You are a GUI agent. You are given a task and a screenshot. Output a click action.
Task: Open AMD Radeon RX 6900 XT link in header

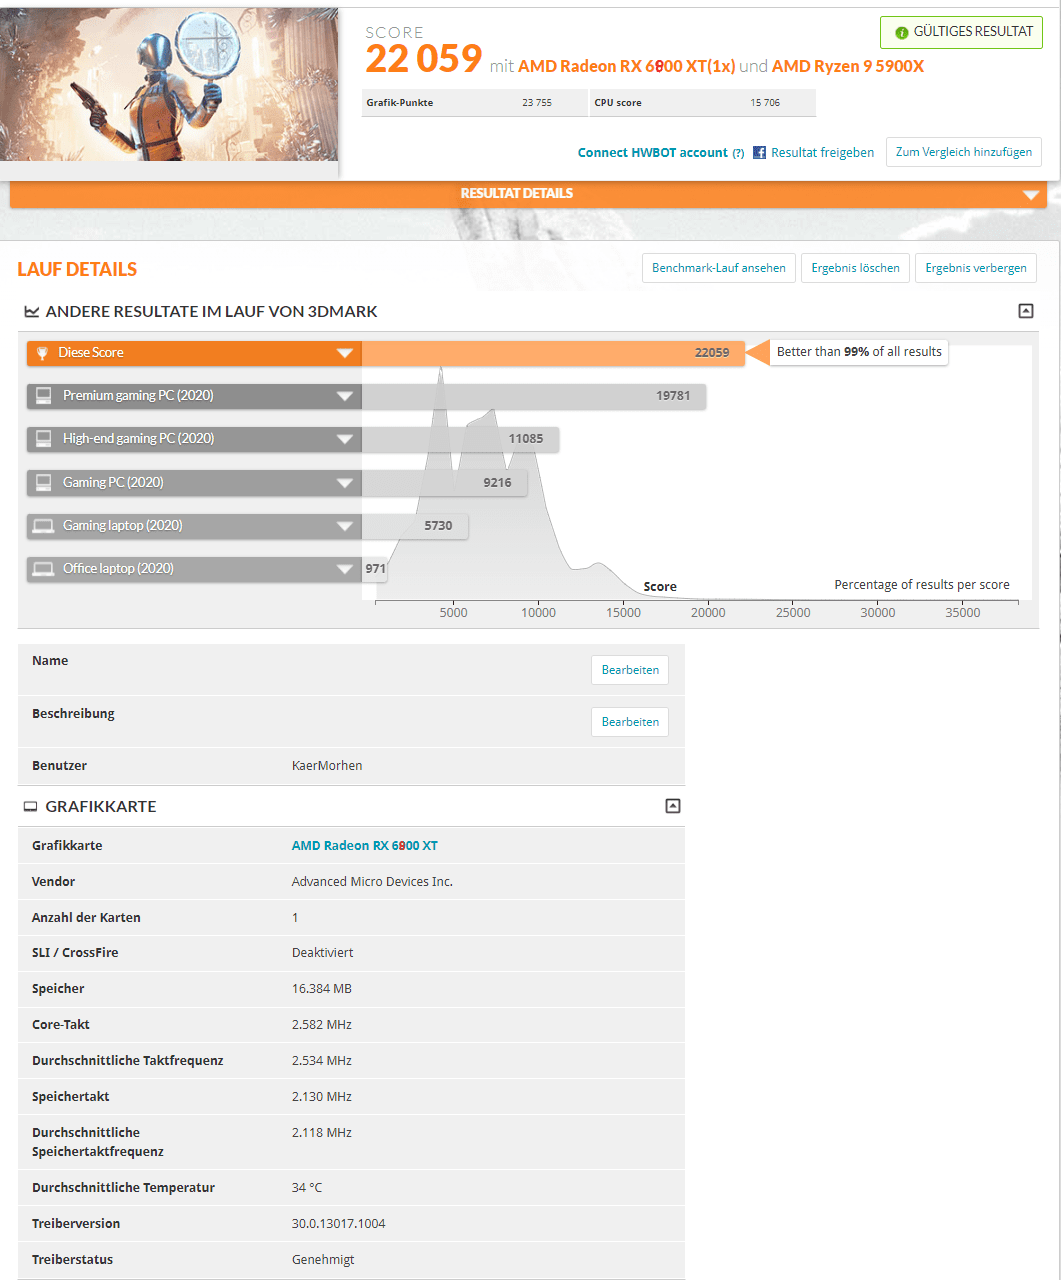pyautogui.click(x=627, y=66)
